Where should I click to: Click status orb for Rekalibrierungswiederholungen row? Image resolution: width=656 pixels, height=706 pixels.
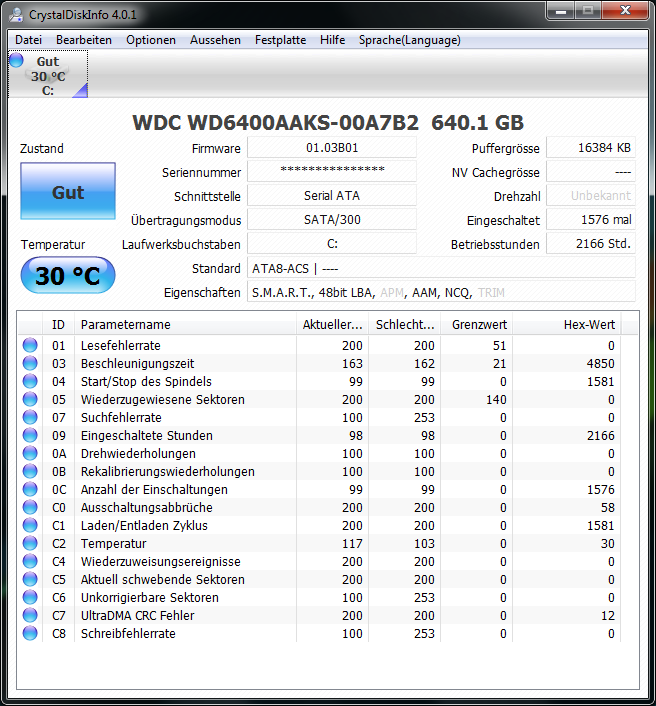pyautogui.click(x=30, y=471)
